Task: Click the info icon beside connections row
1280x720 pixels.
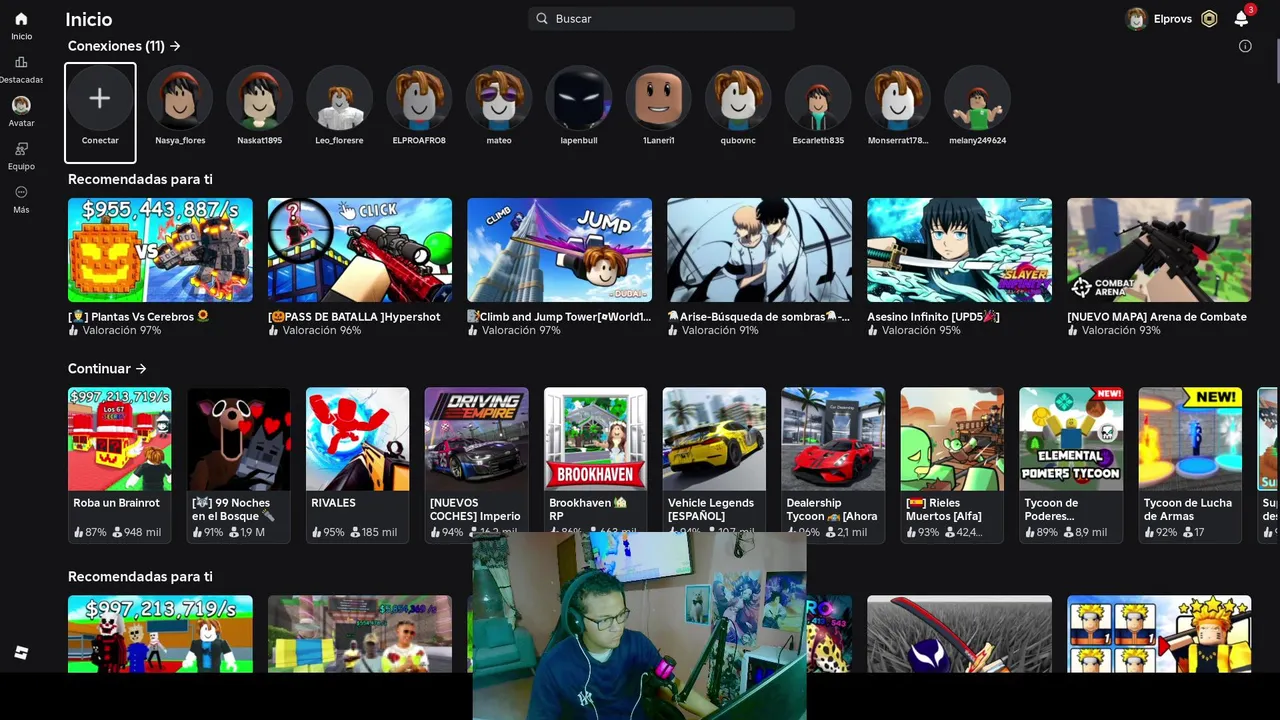Action: pos(1245,46)
